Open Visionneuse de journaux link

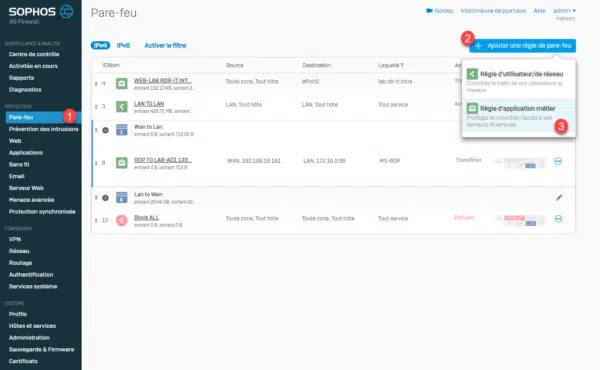pos(493,11)
